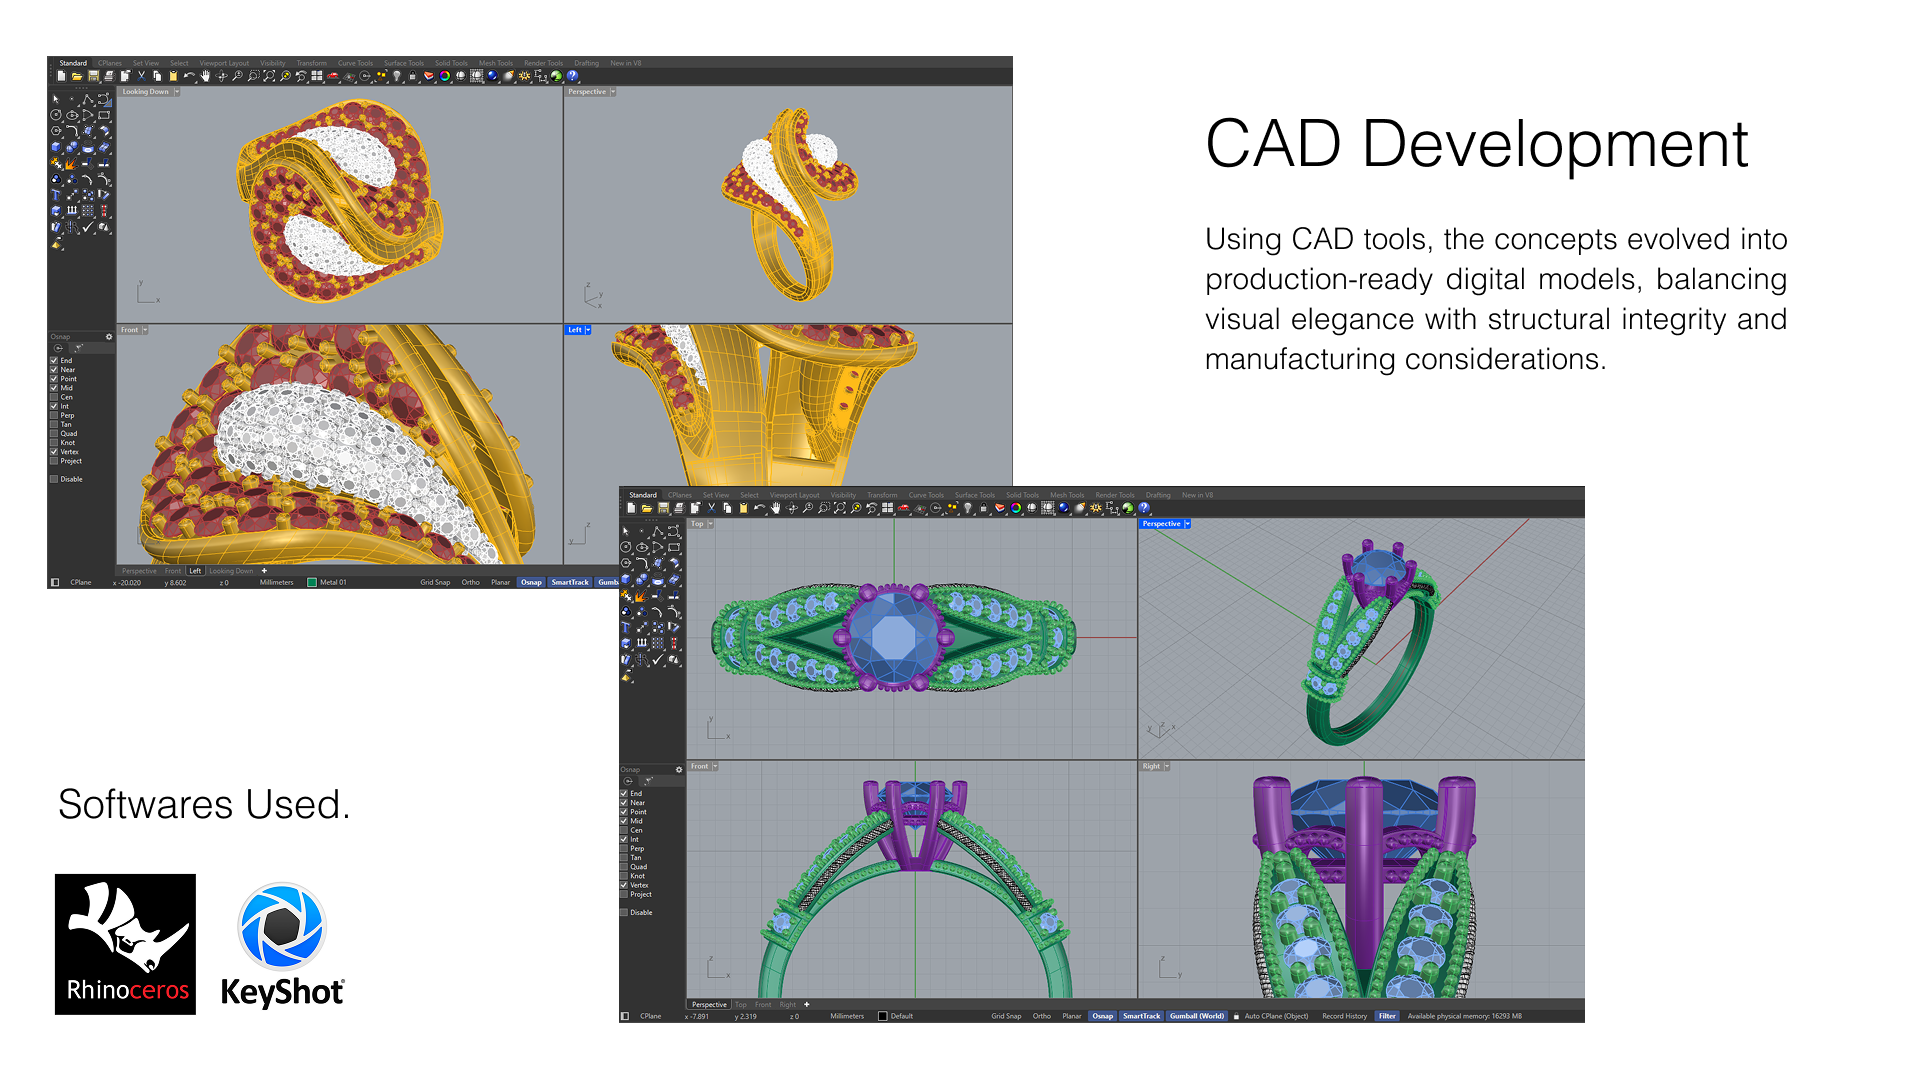1920x1080 pixels.
Task: Switch to Mesh Tools tab in lower window
Action: [1067, 495]
